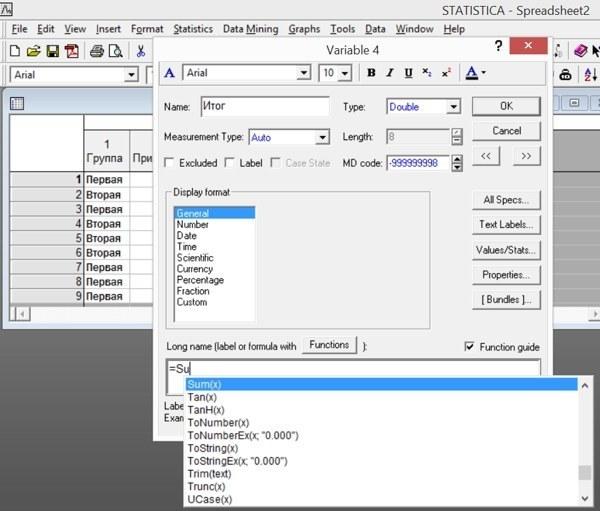Click the OK button
Viewport: 600px width, 511px height.
tap(506, 106)
